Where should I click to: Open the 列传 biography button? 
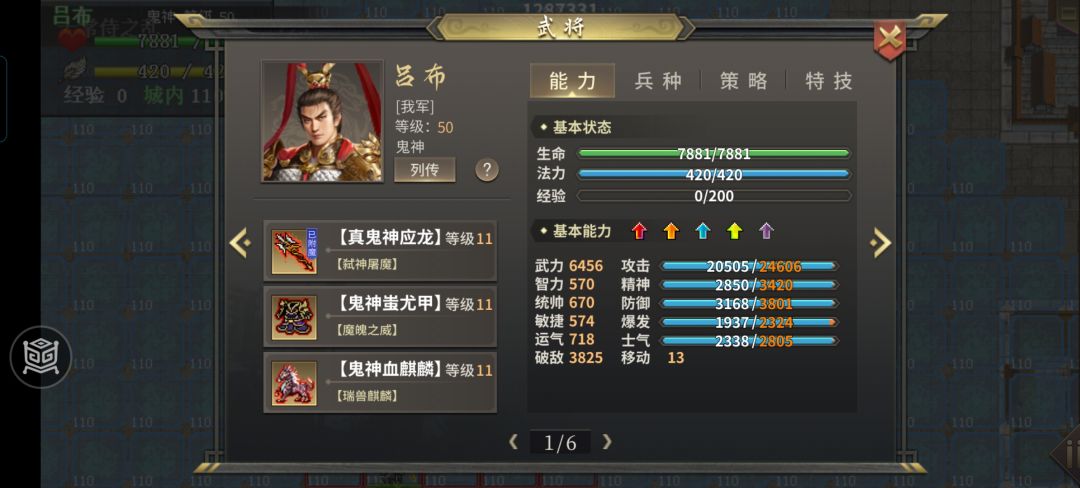point(424,170)
